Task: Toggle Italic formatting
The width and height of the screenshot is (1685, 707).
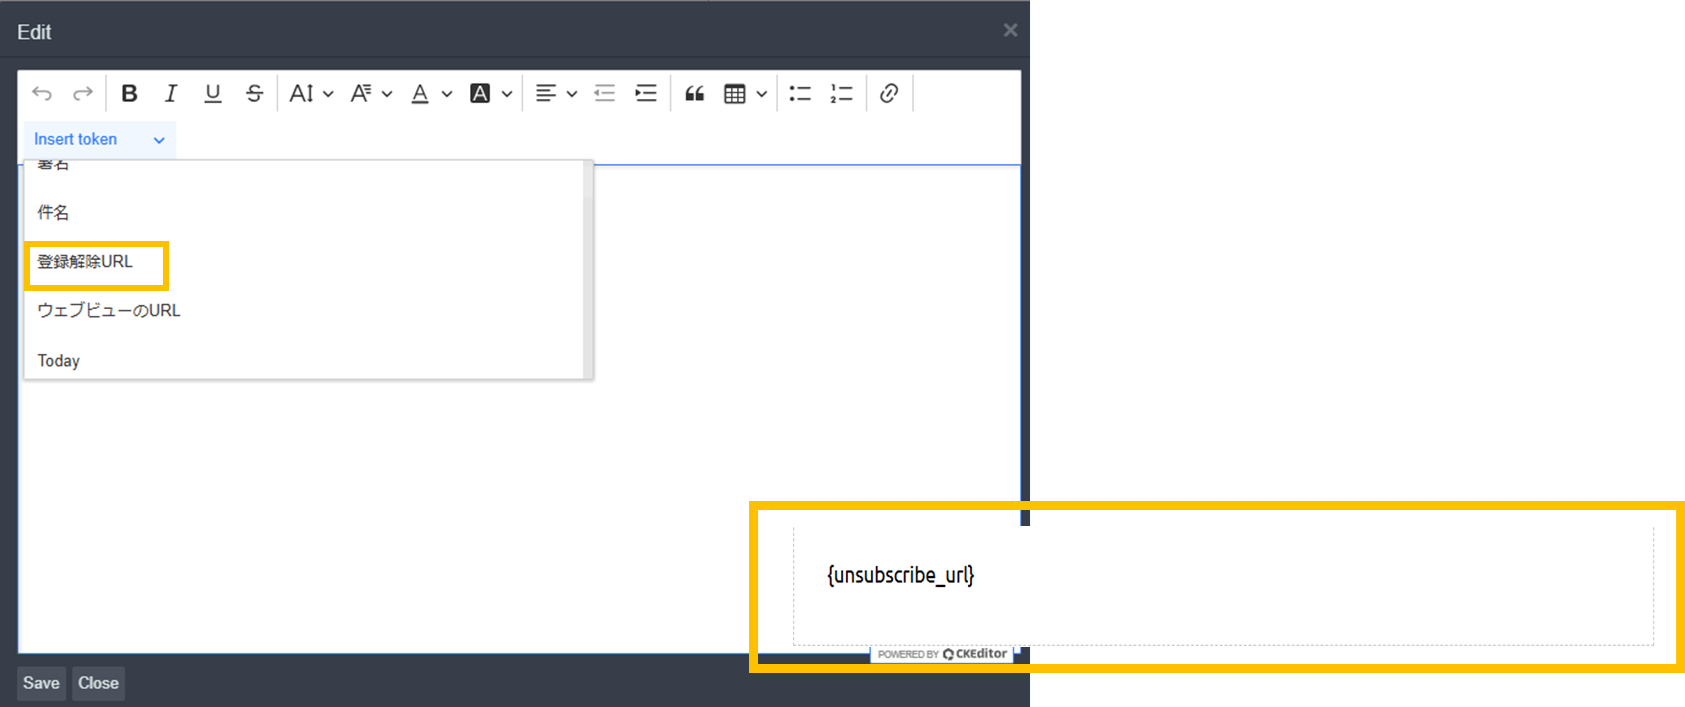Action: click(171, 93)
